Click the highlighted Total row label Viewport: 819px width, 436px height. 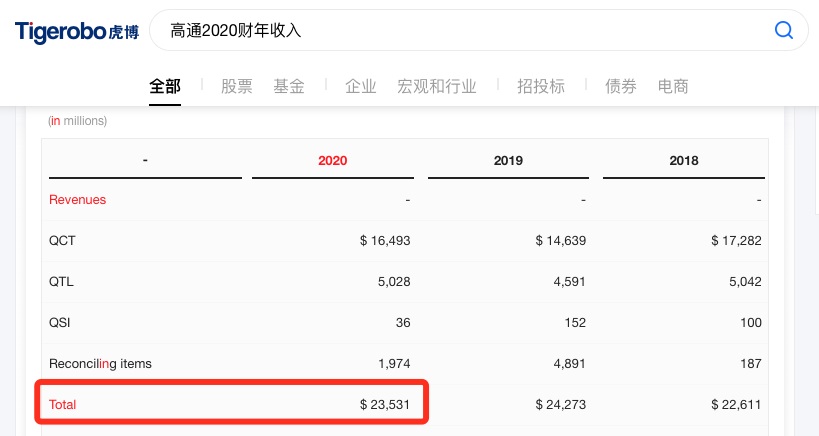(x=62, y=404)
